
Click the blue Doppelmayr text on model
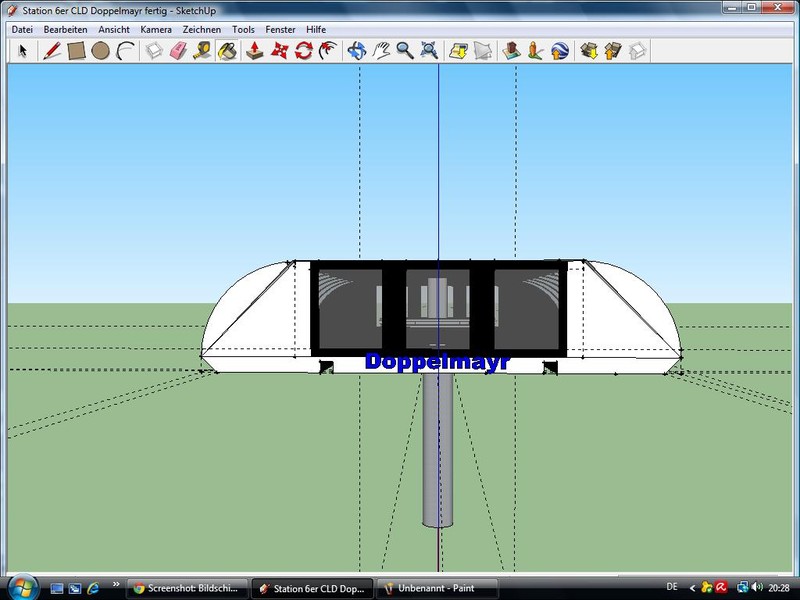[x=438, y=362]
